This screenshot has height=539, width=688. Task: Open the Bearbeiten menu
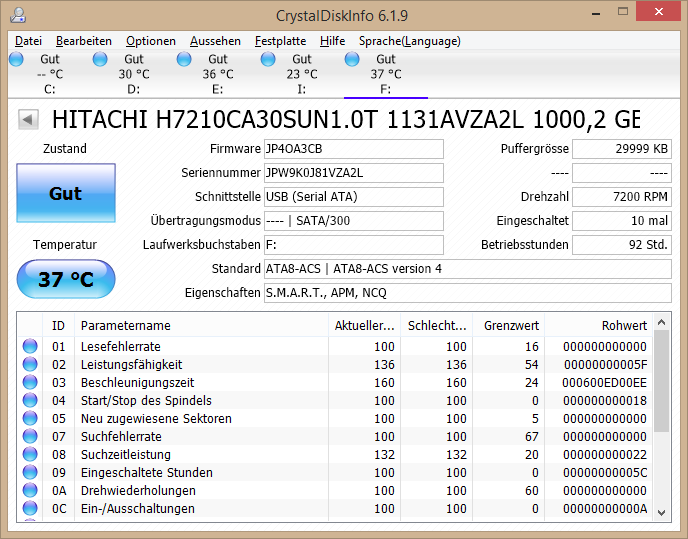pyautogui.click(x=83, y=41)
